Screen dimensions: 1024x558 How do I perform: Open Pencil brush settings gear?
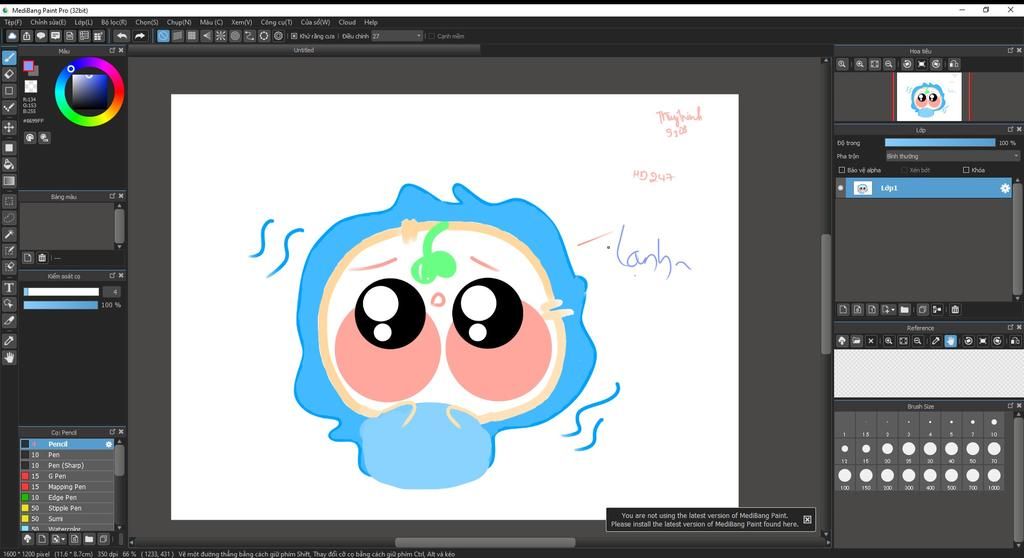tap(109, 444)
